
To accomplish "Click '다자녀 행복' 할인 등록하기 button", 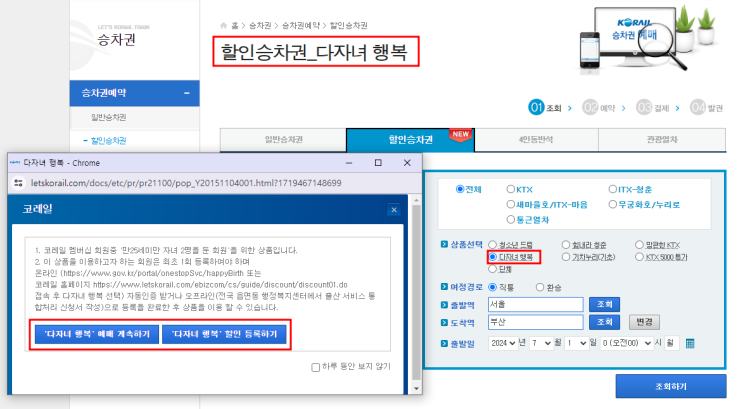I will tap(224, 334).
